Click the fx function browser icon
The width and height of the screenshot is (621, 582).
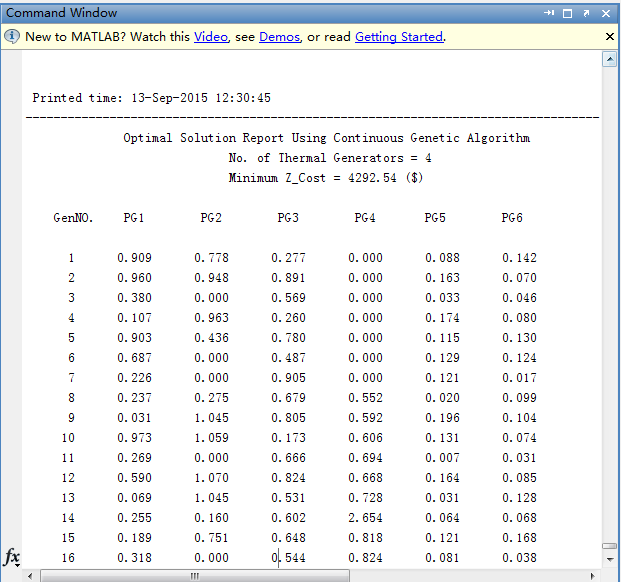(11, 557)
